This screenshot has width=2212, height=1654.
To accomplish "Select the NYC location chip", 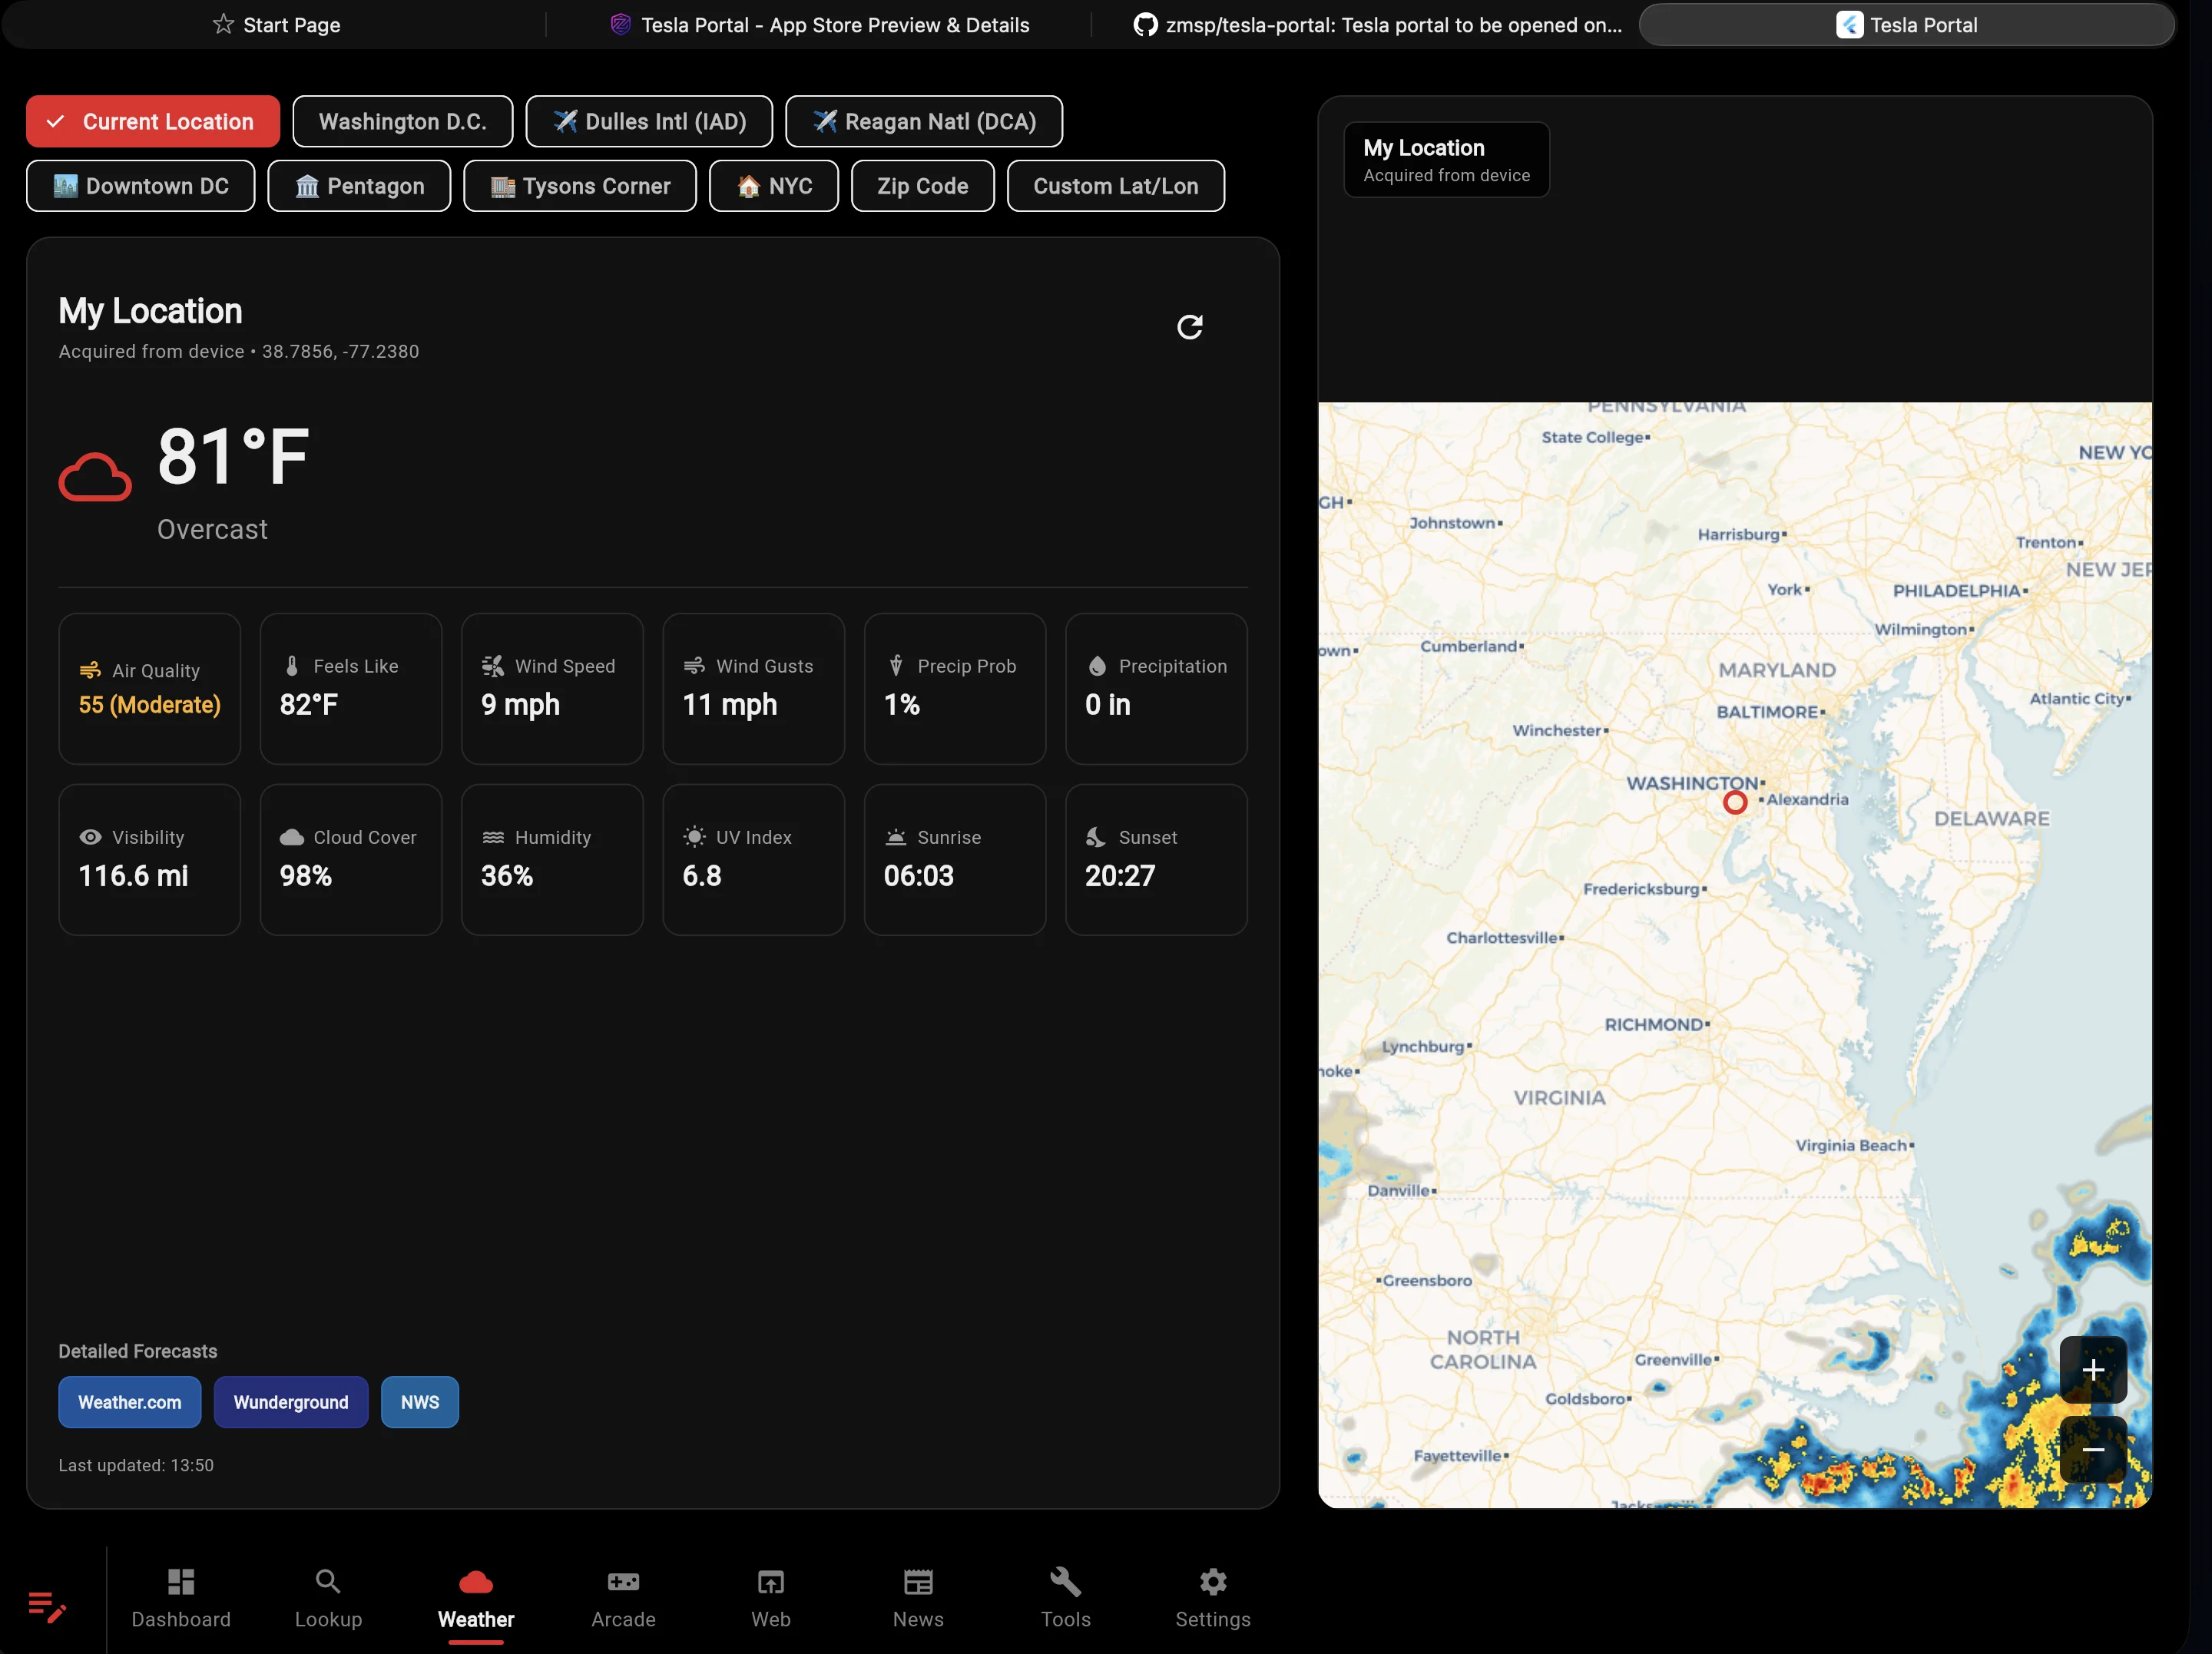I will coord(774,186).
